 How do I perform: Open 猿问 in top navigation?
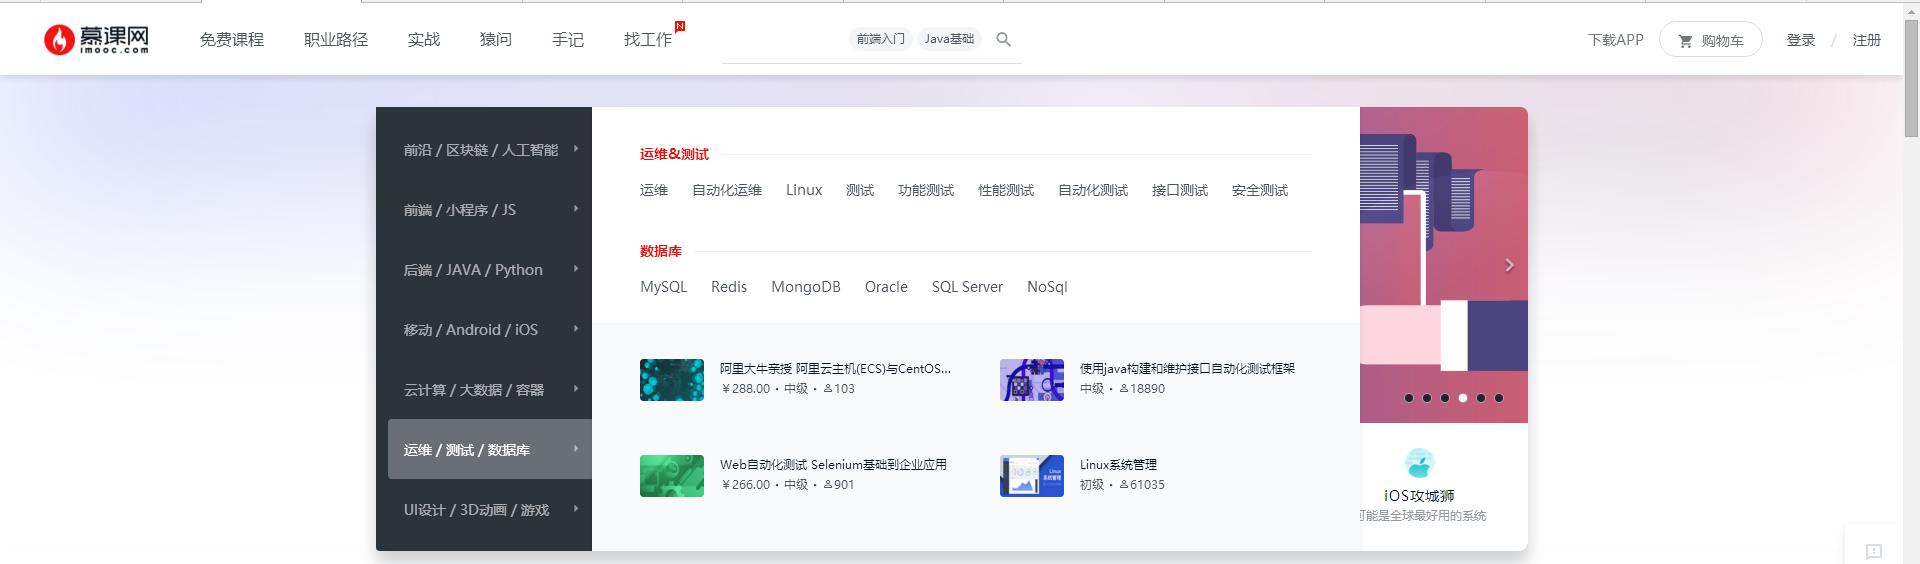pyautogui.click(x=496, y=40)
